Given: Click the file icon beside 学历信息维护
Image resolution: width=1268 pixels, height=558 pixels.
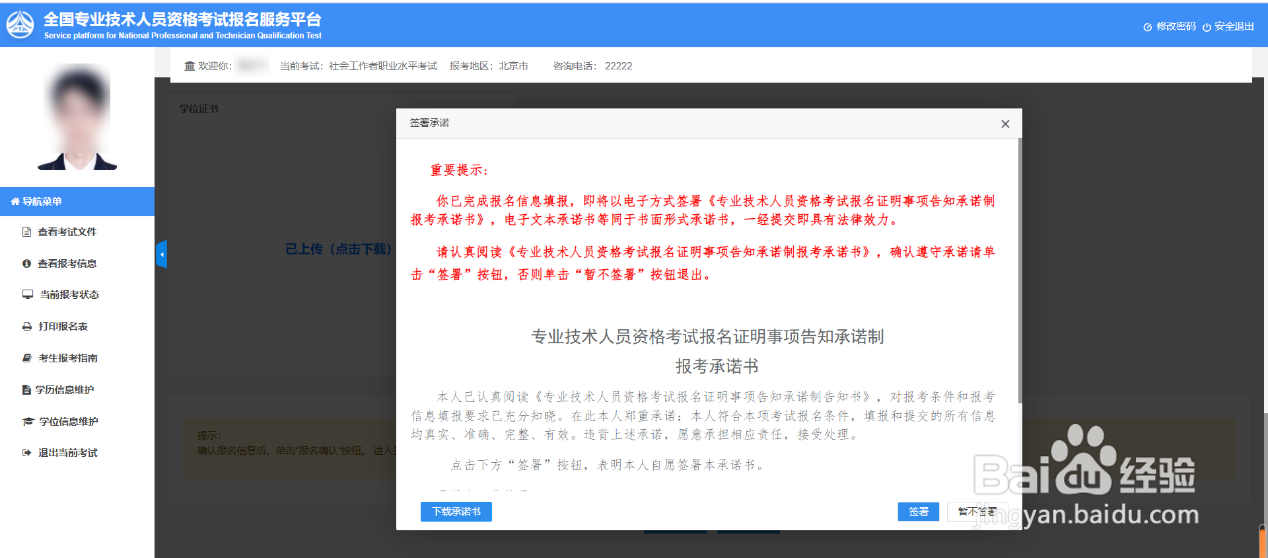Looking at the screenshot, I should point(27,390).
